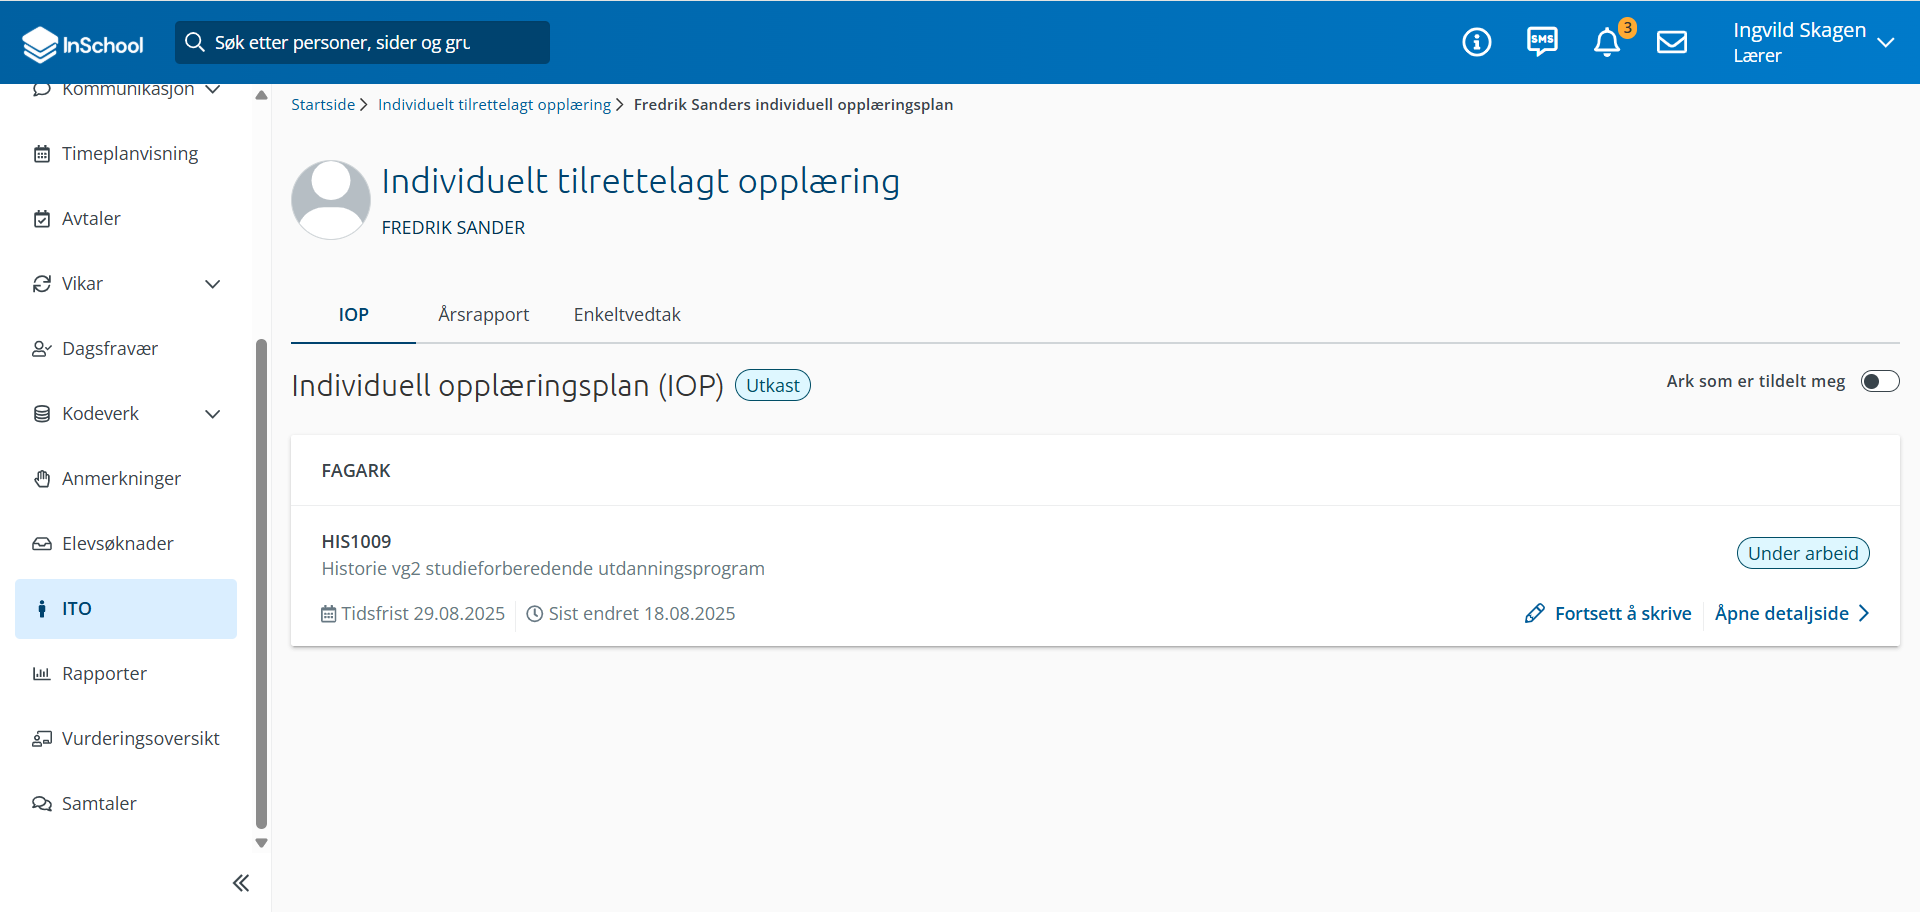Expand the Vikar submenu chevron
The width and height of the screenshot is (1920, 912).
point(213,284)
